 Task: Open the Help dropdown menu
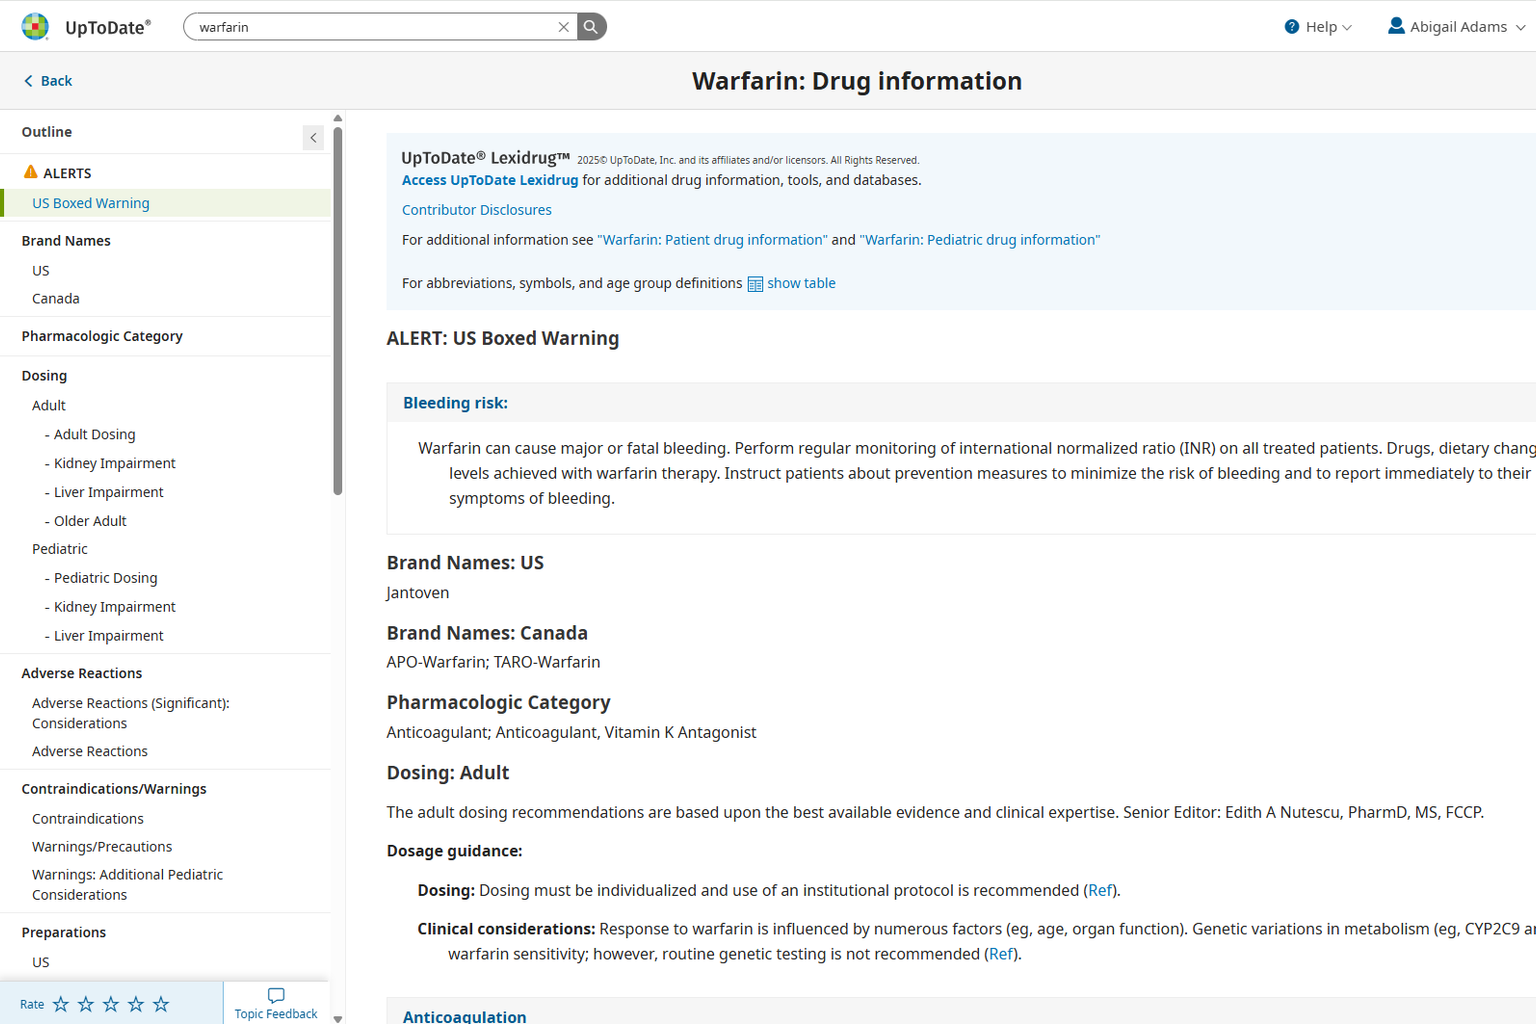pos(1318,27)
